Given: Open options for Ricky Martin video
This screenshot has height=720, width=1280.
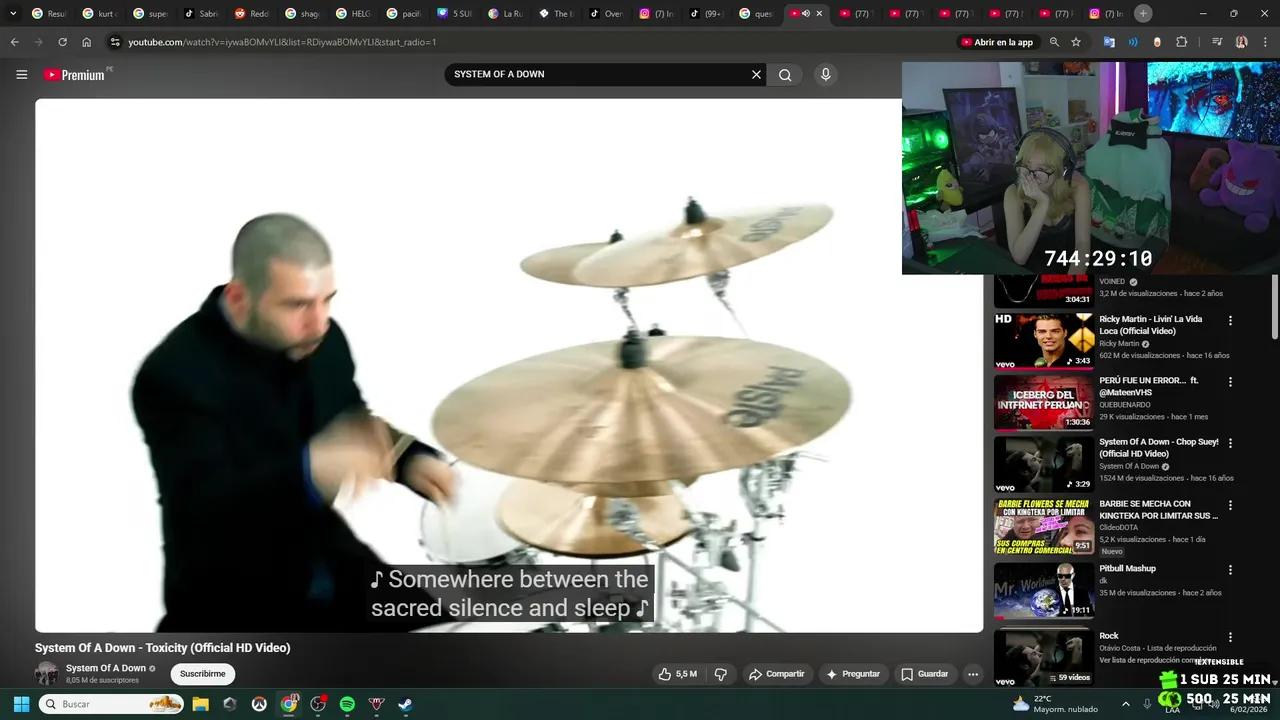Looking at the screenshot, I should click(1230, 321).
